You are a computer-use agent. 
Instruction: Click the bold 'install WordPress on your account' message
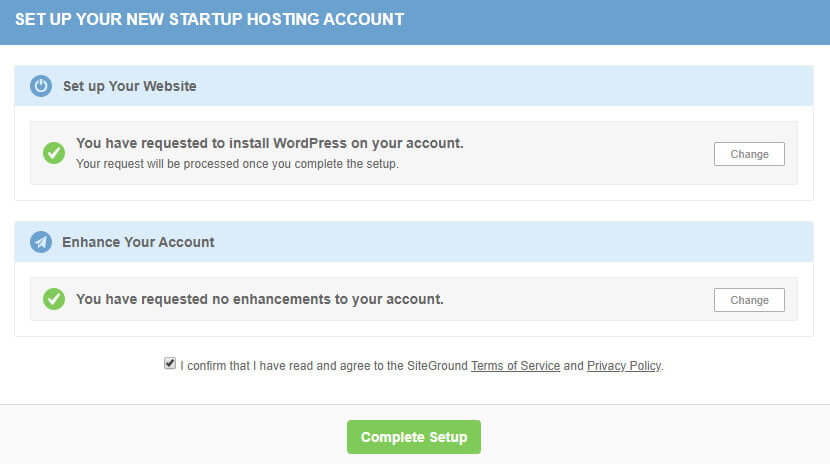(269, 143)
